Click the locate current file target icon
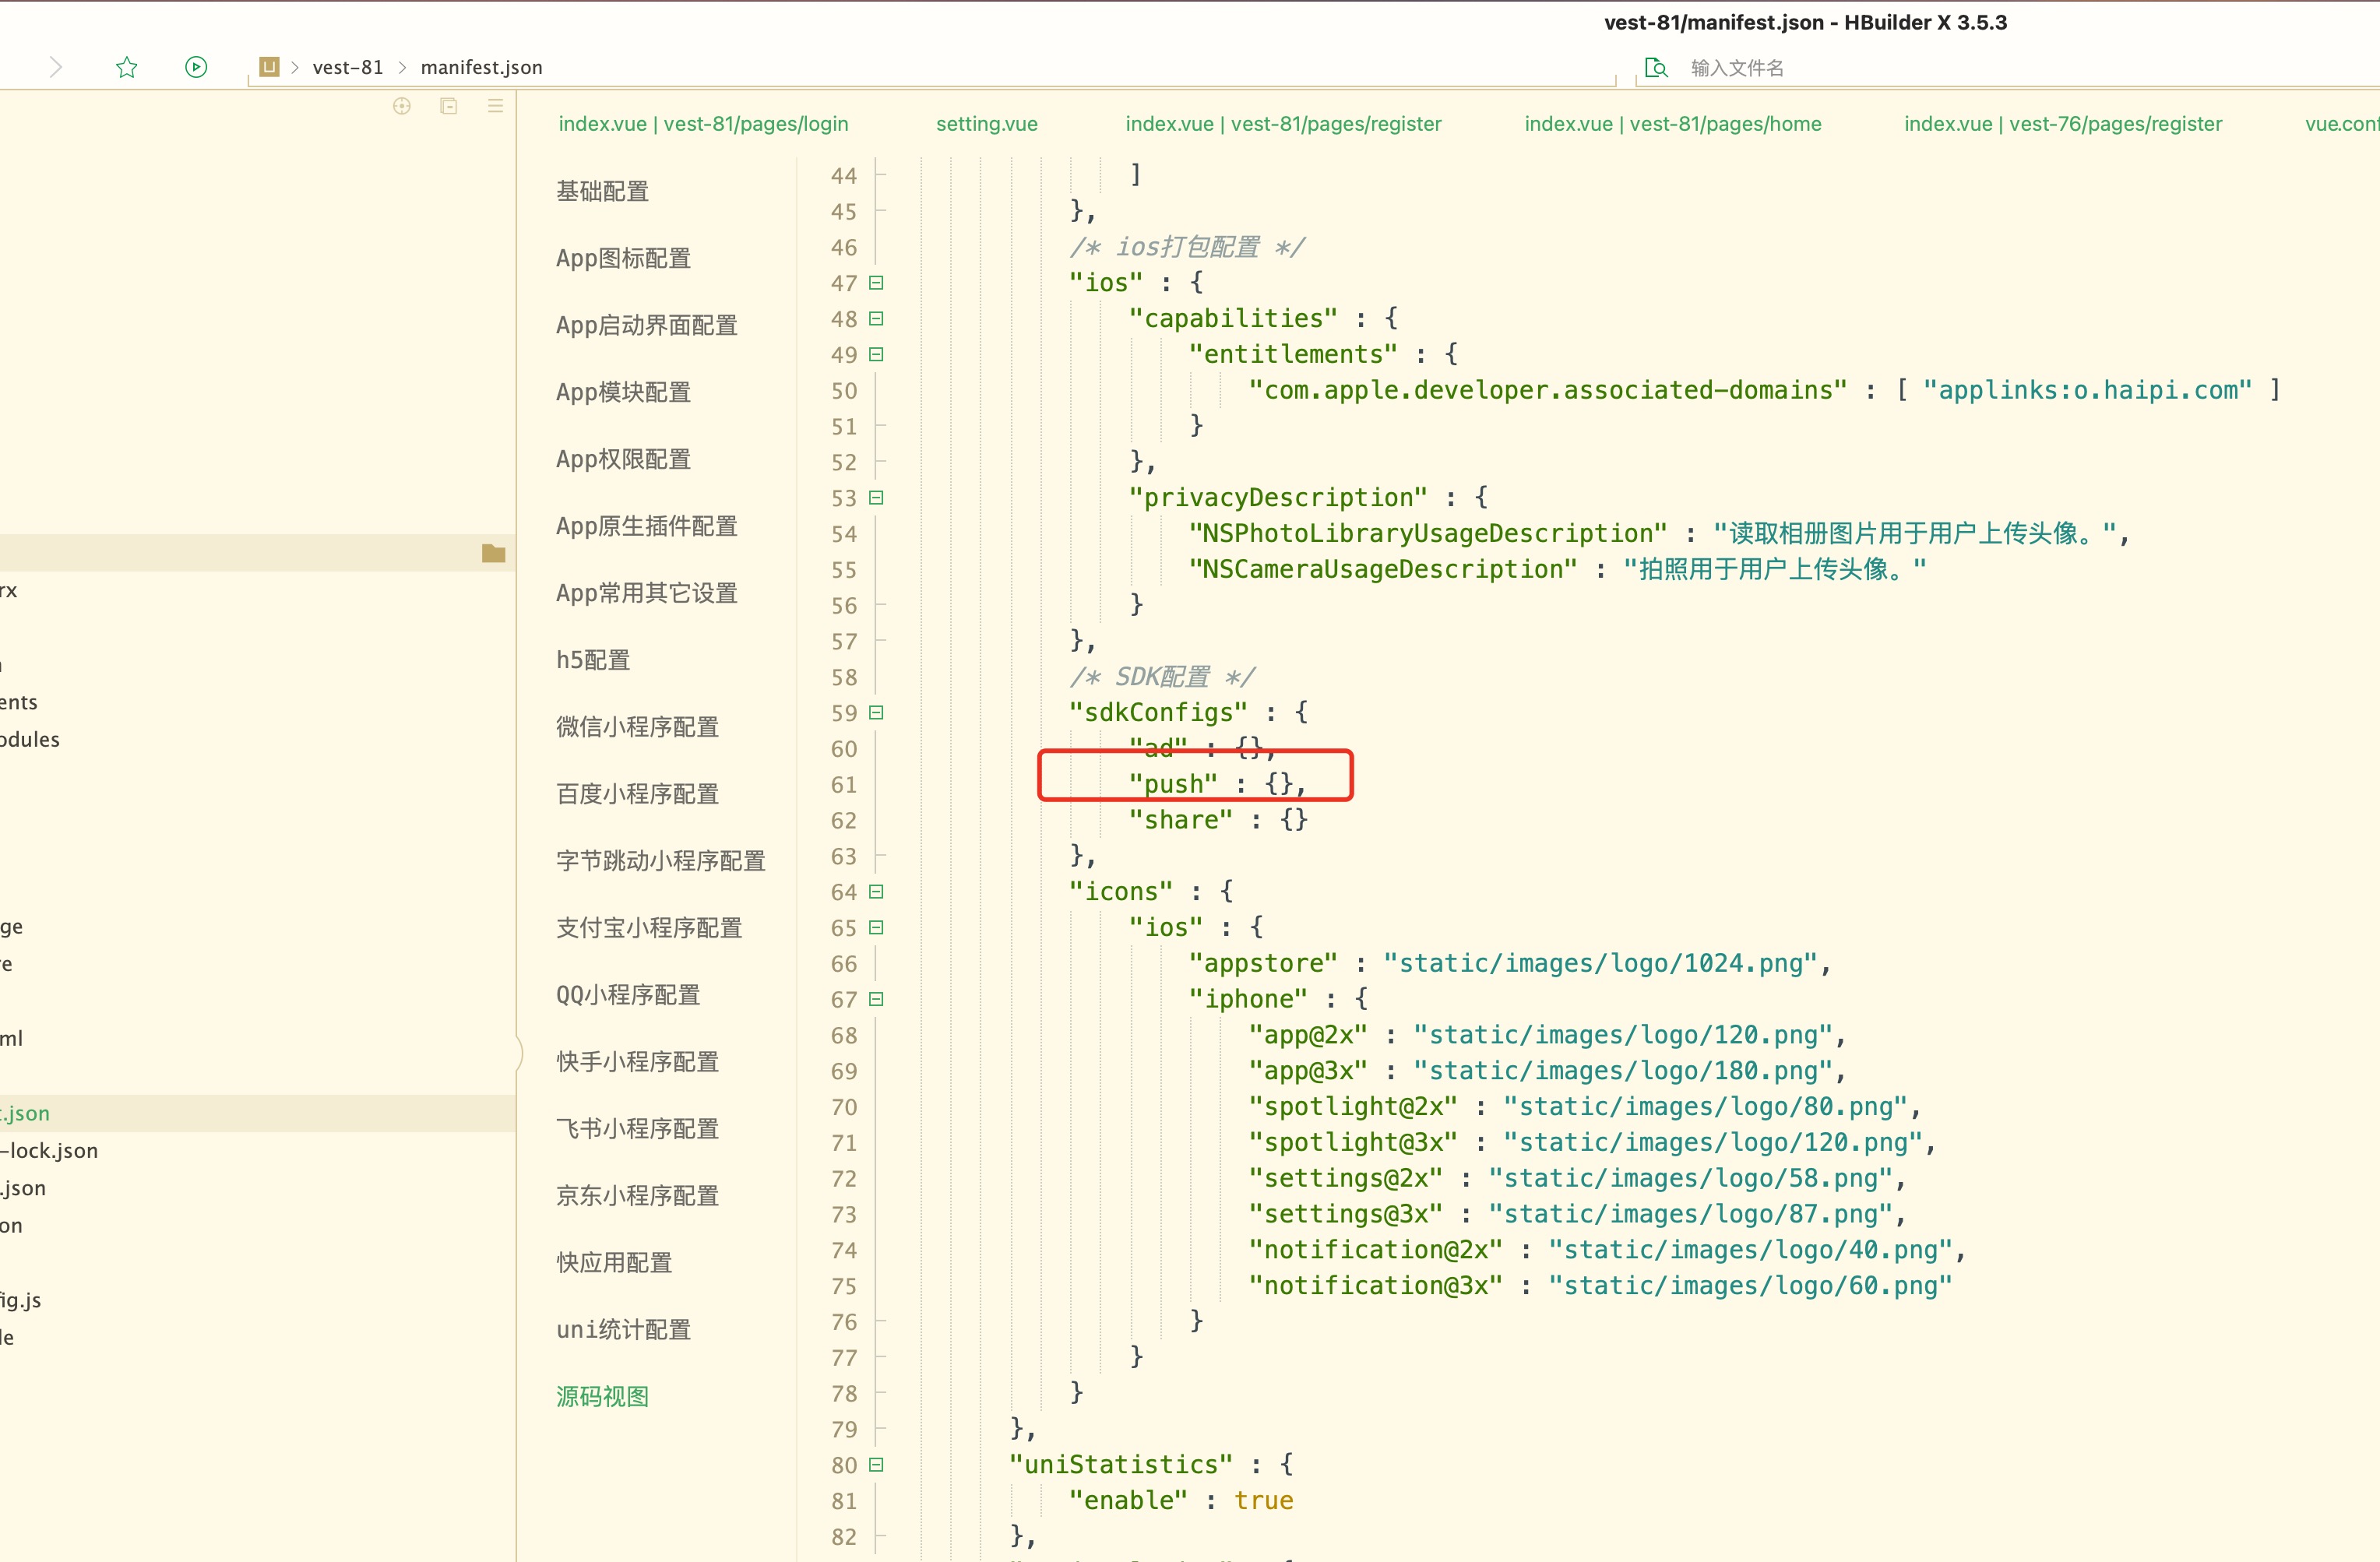 pyautogui.click(x=402, y=106)
